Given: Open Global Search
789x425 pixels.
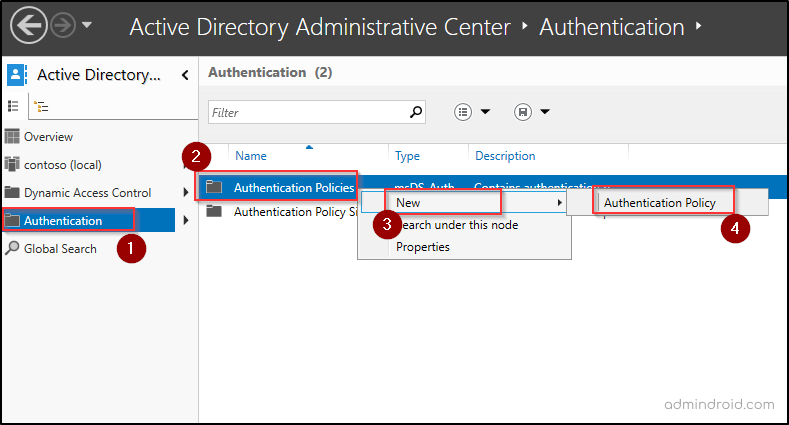Looking at the screenshot, I should pyautogui.click(x=60, y=248).
